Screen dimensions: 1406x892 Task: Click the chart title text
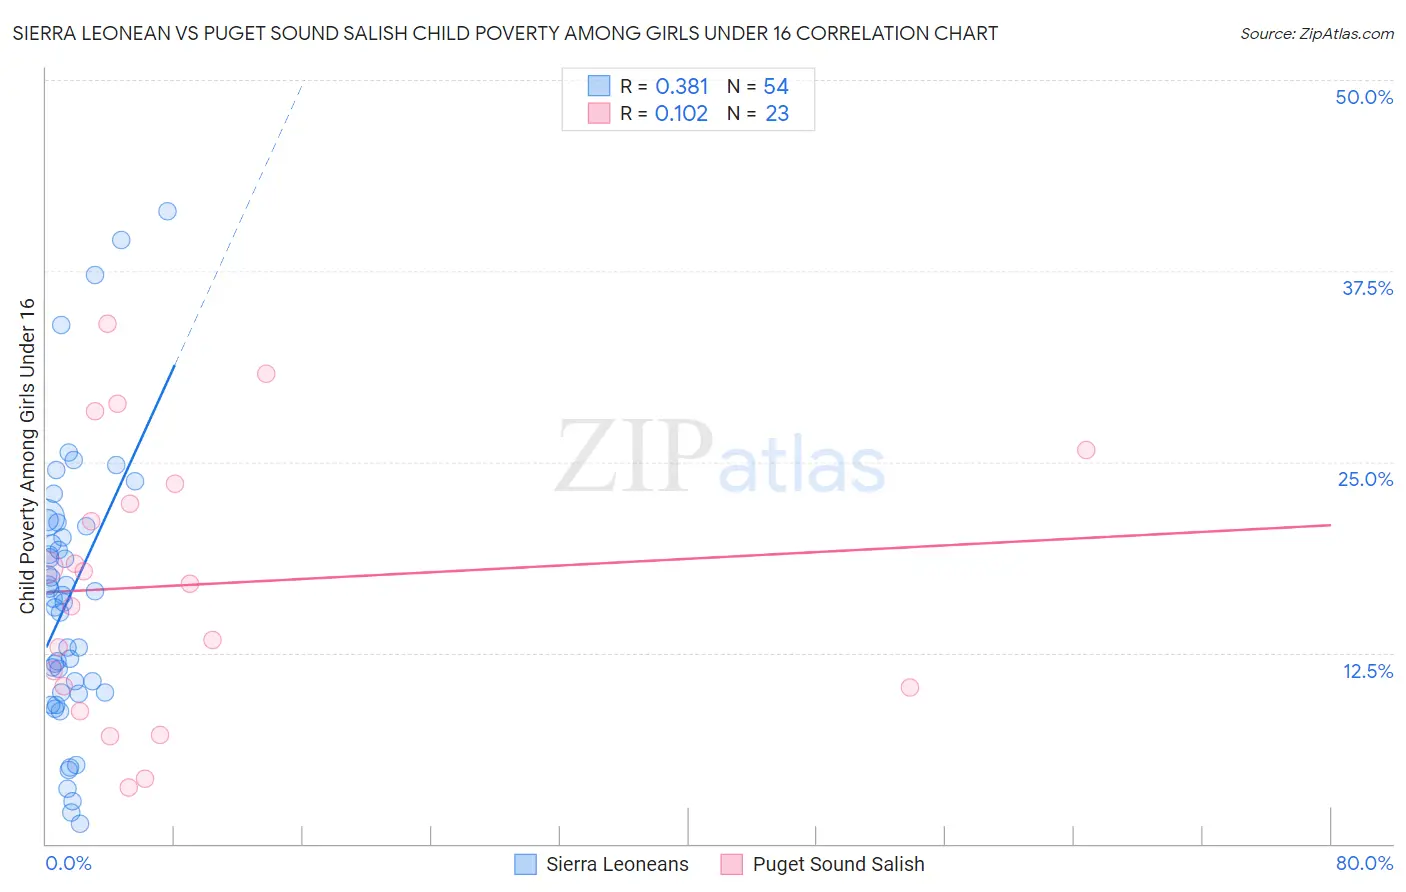[505, 33]
